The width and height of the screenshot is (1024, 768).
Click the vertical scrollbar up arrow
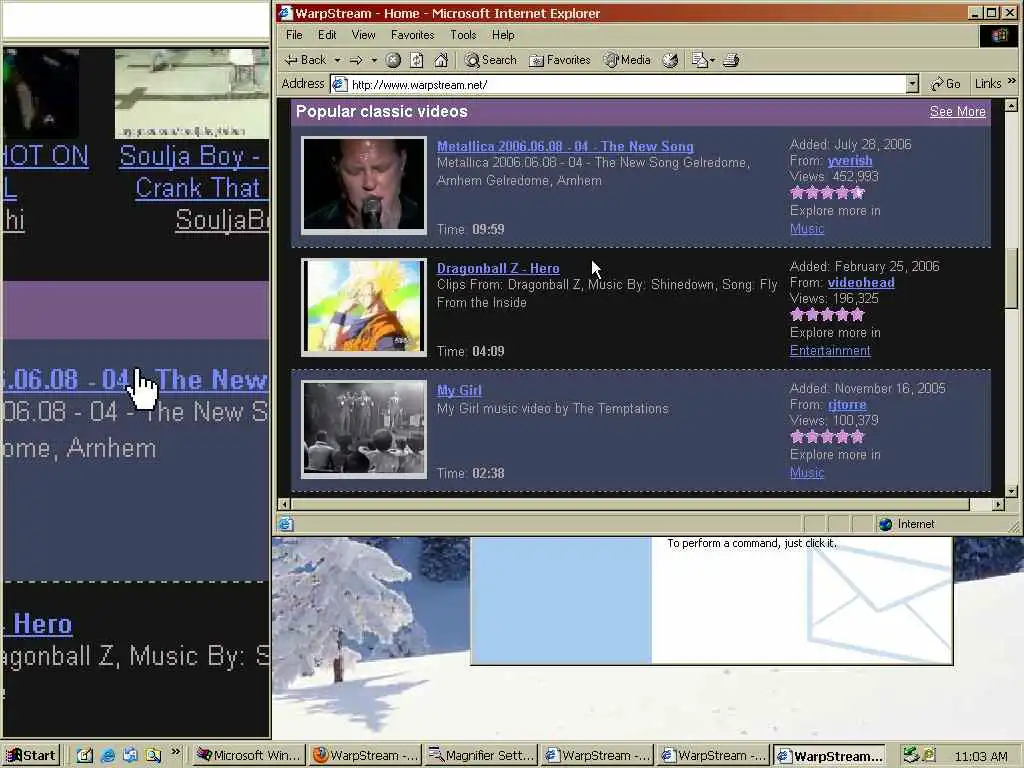[1011, 105]
